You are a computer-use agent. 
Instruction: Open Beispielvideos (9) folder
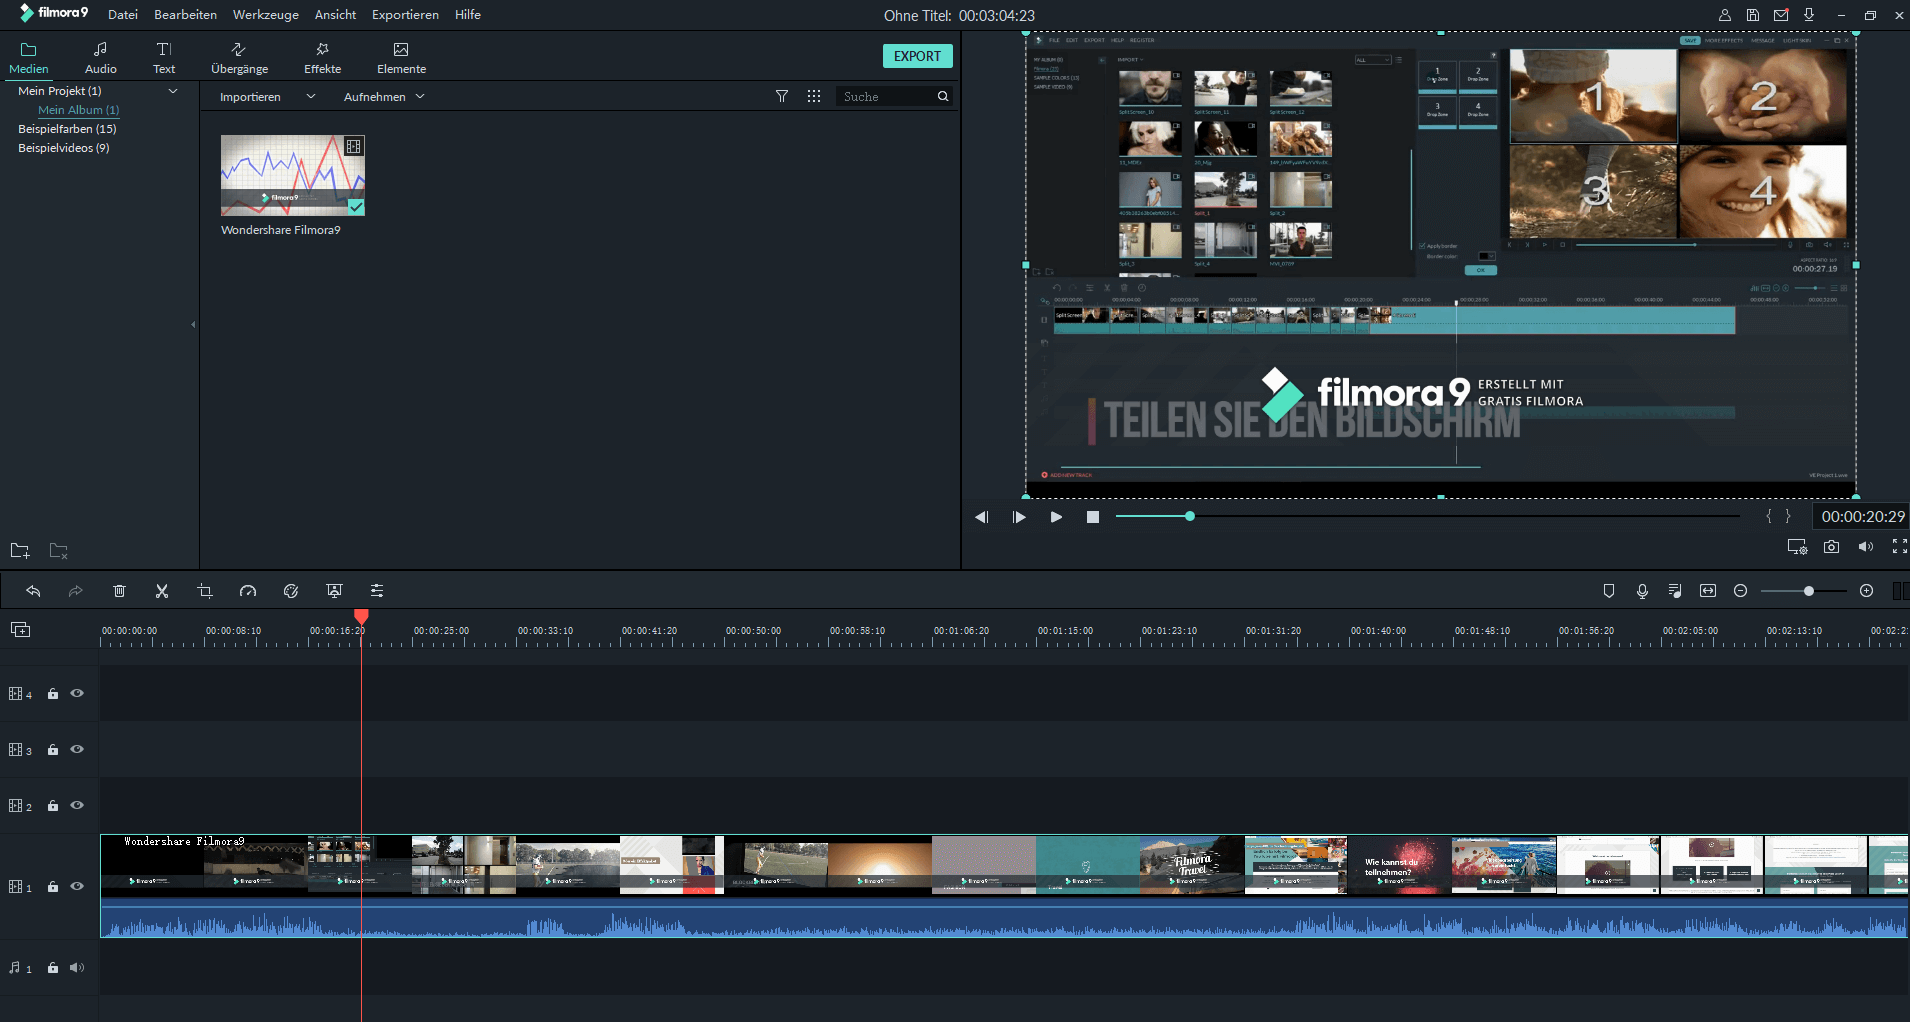tap(64, 148)
